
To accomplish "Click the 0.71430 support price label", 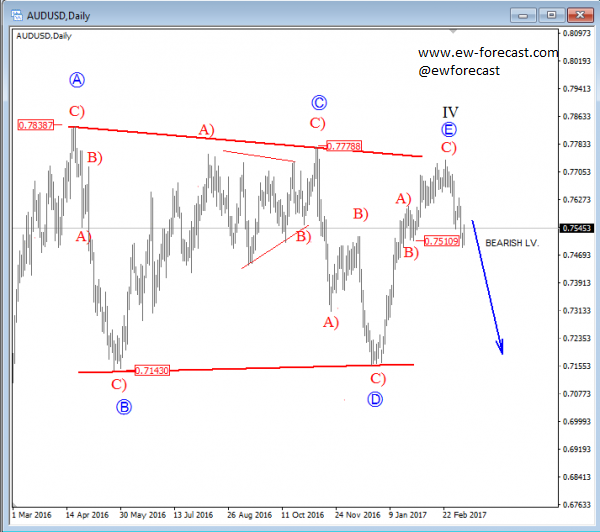I will pyautogui.click(x=151, y=370).
